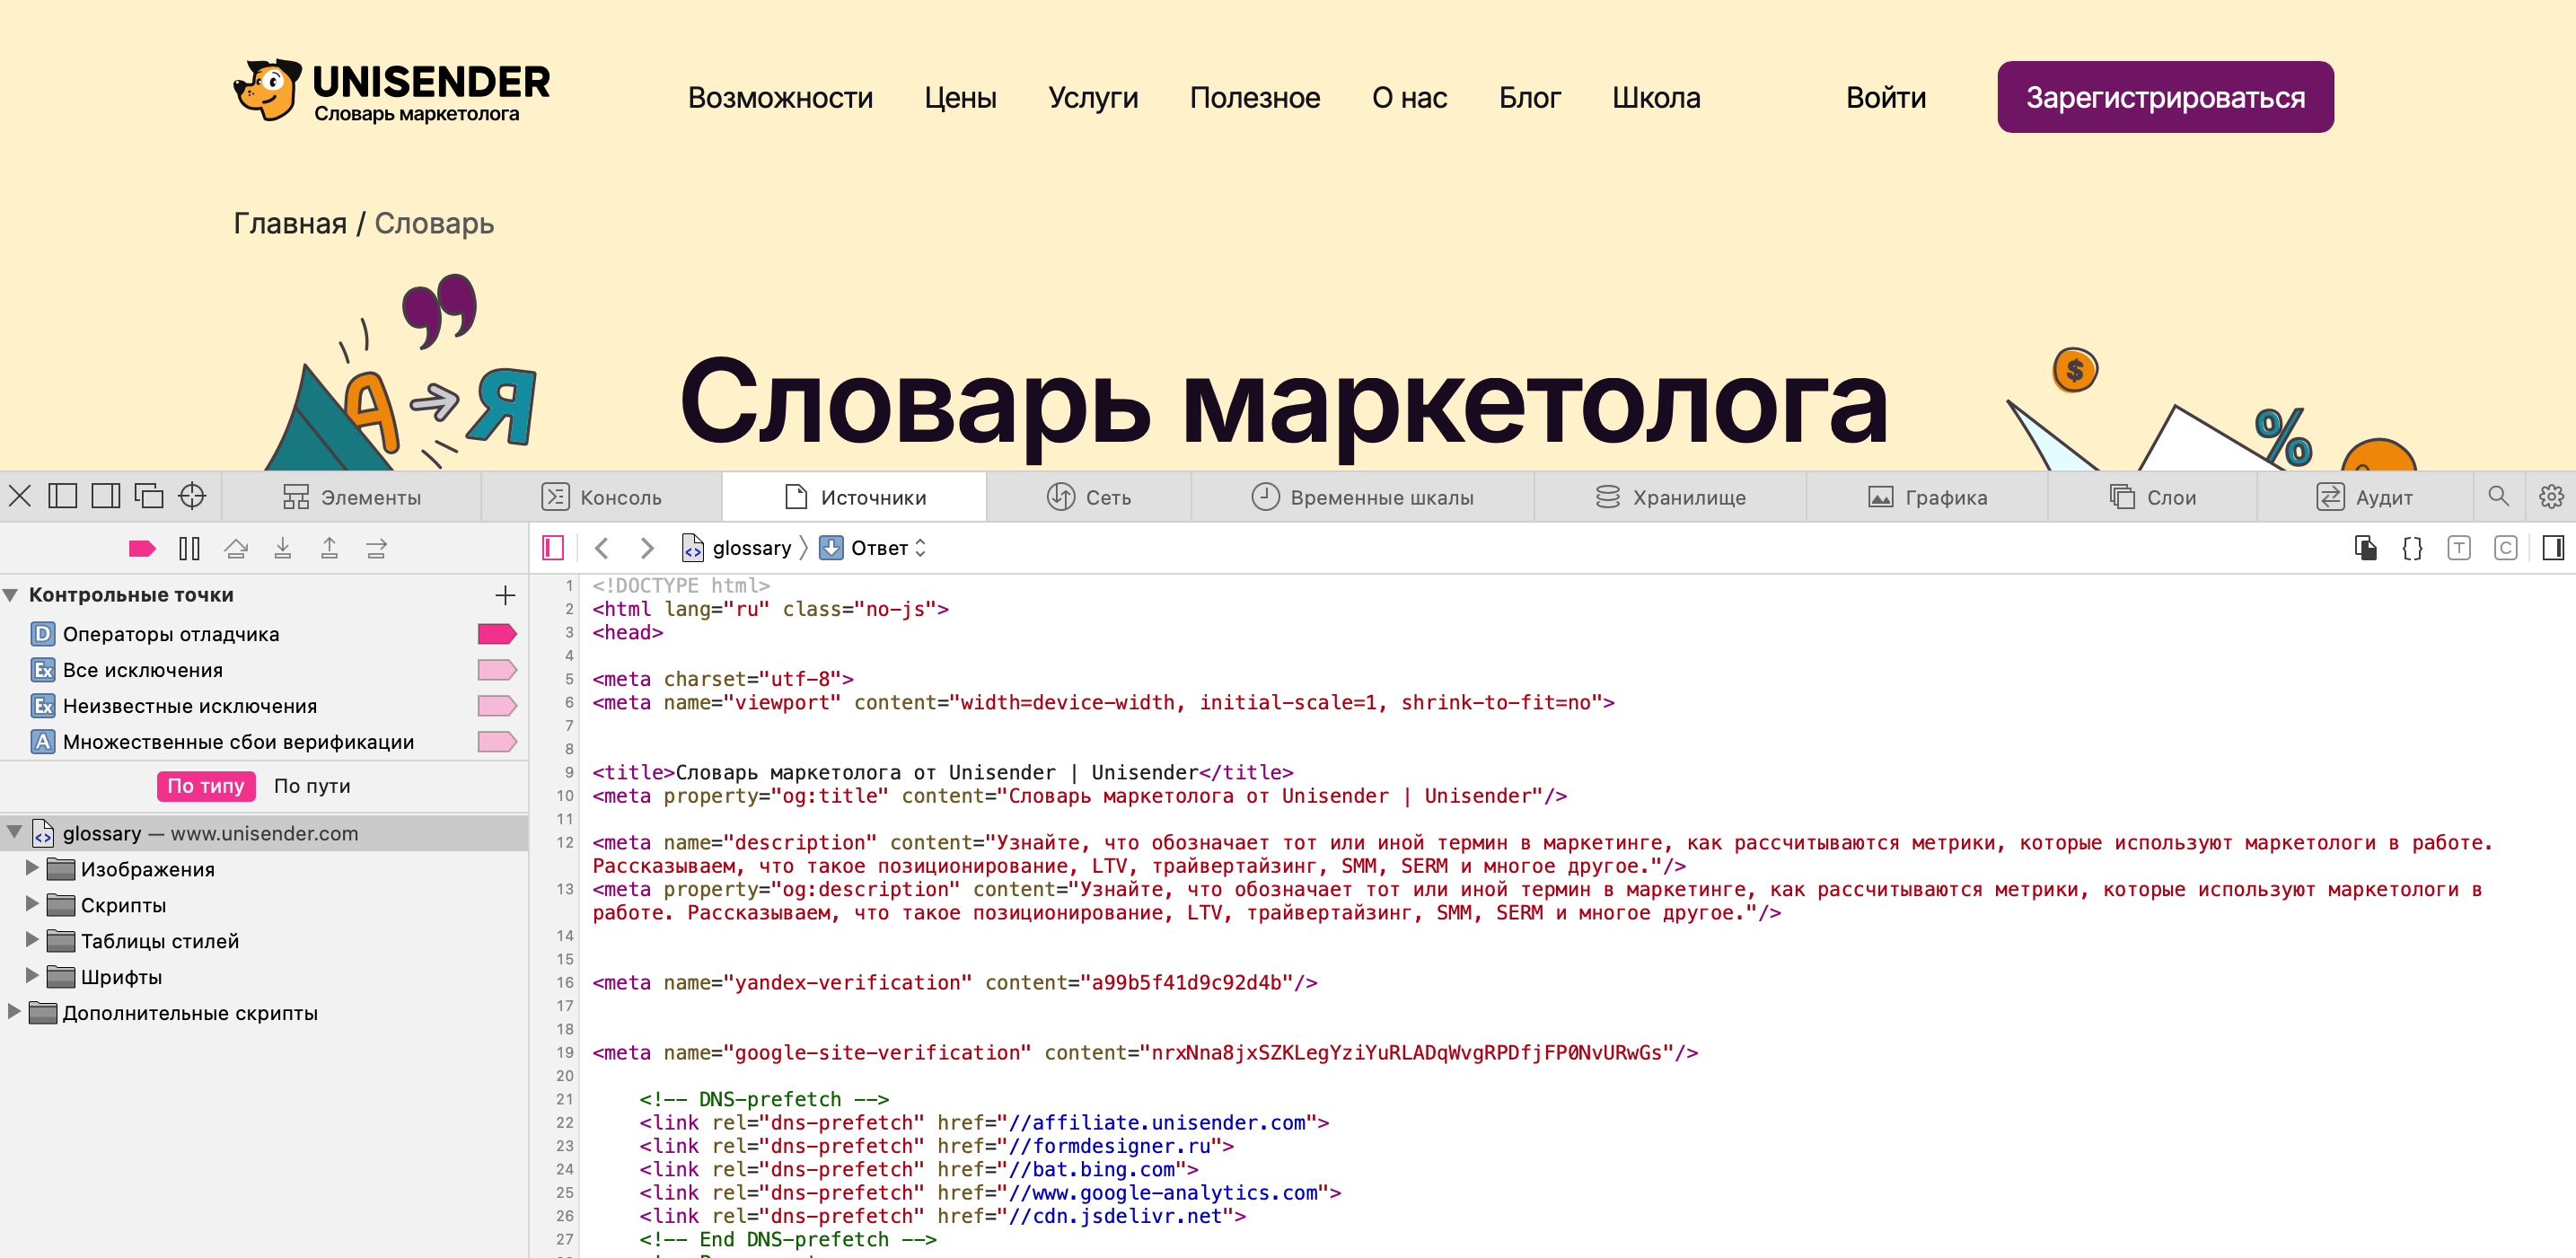The width and height of the screenshot is (2576, 1258).
Task: Open inspector settings gear icon
Action: [2551, 496]
